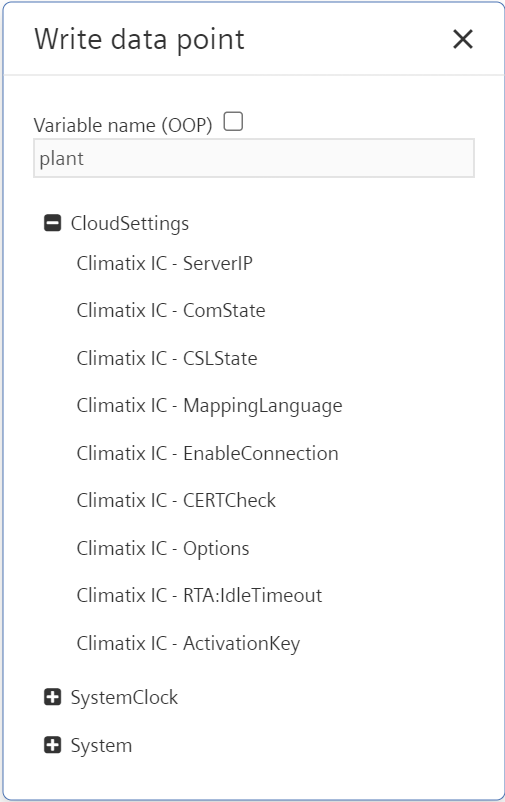Image resolution: width=505 pixels, height=802 pixels.
Task: Click the variable name input field
Action: [x=254, y=158]
